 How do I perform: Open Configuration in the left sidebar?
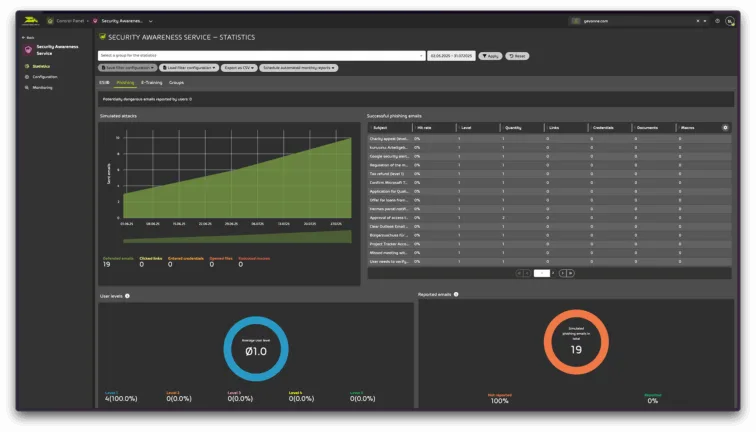click(x=45, y=77)
